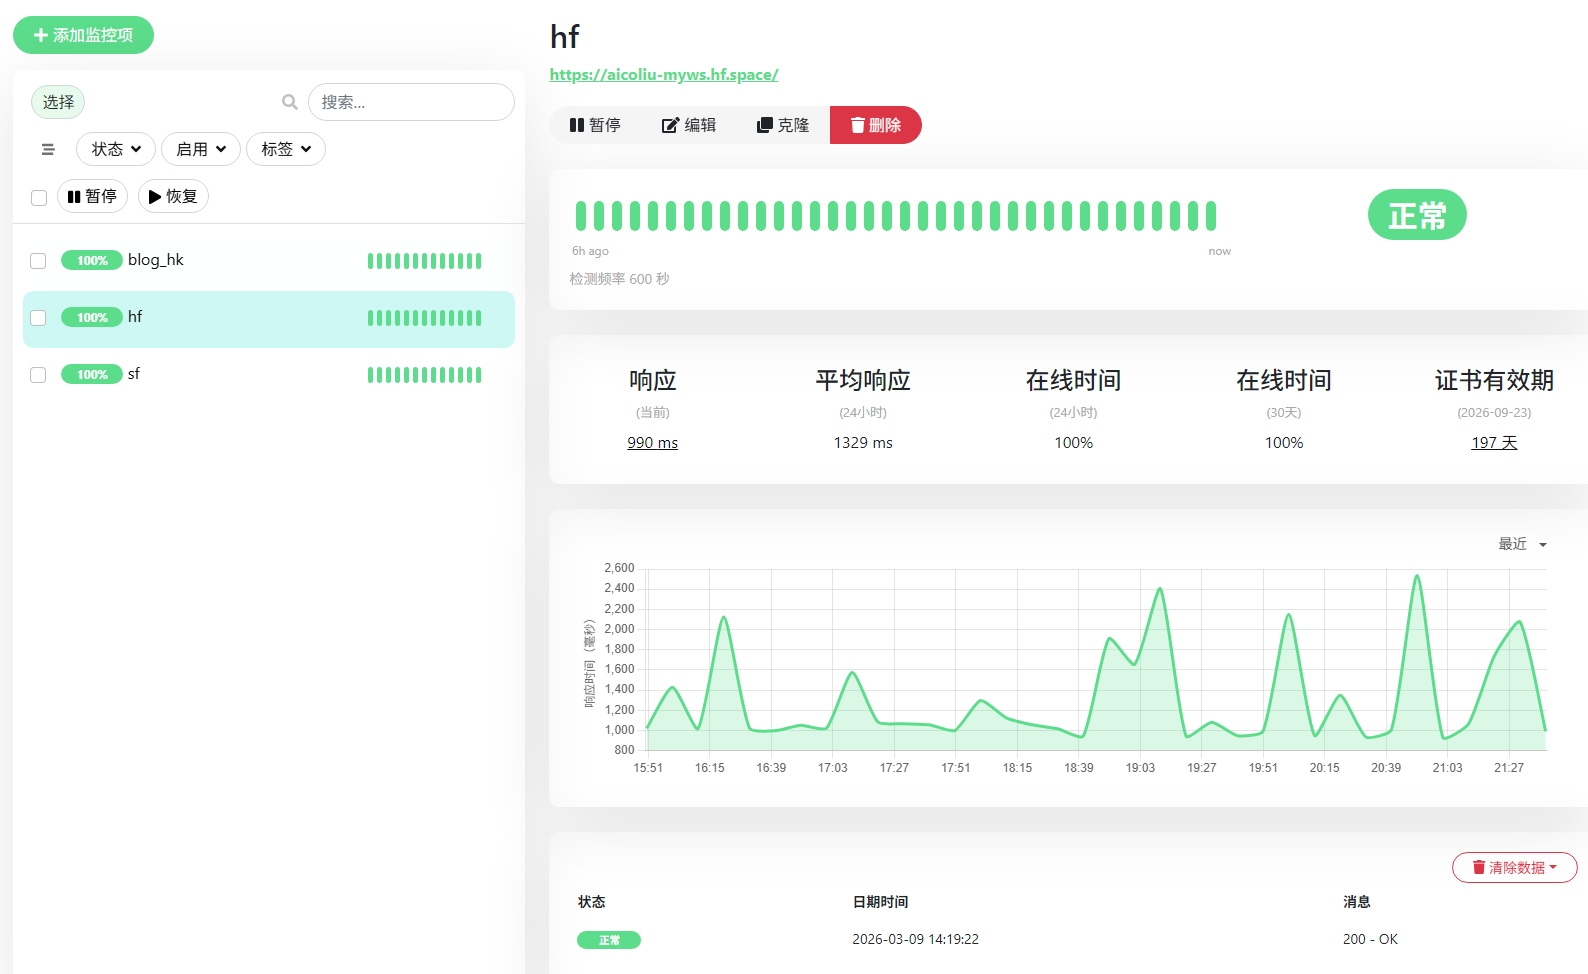
Task: Click the 克隆 clone monitor button
Action: click(783, 125)
